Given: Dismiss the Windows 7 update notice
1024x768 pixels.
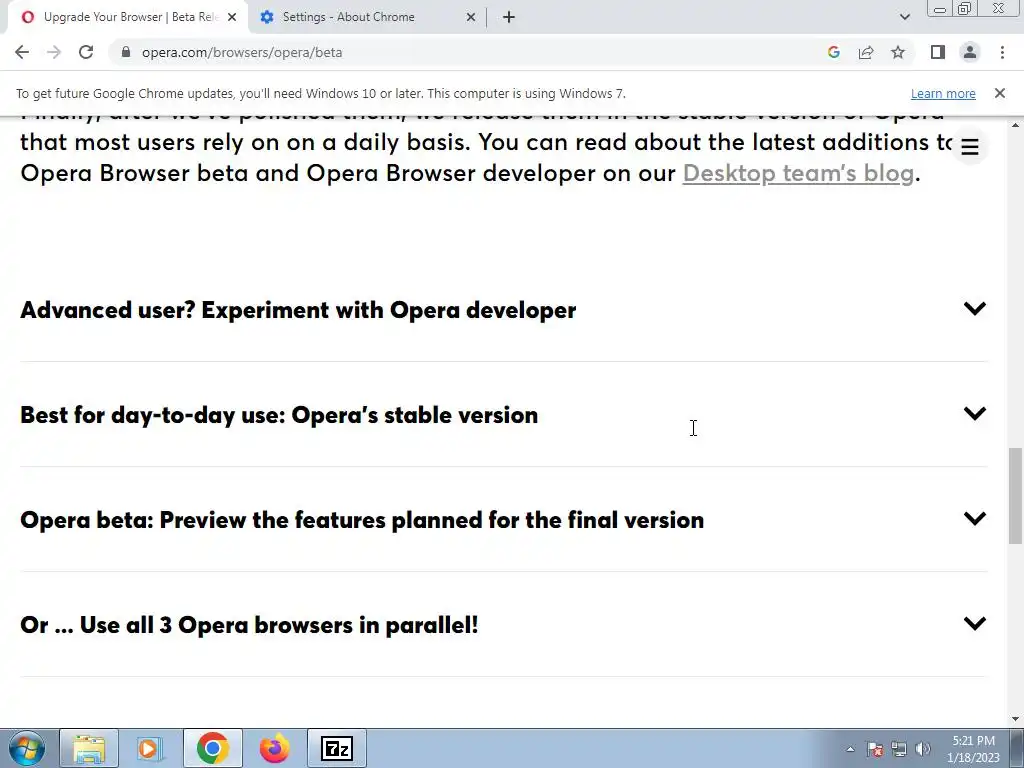Looking at the screenshot, I should 999,93.
